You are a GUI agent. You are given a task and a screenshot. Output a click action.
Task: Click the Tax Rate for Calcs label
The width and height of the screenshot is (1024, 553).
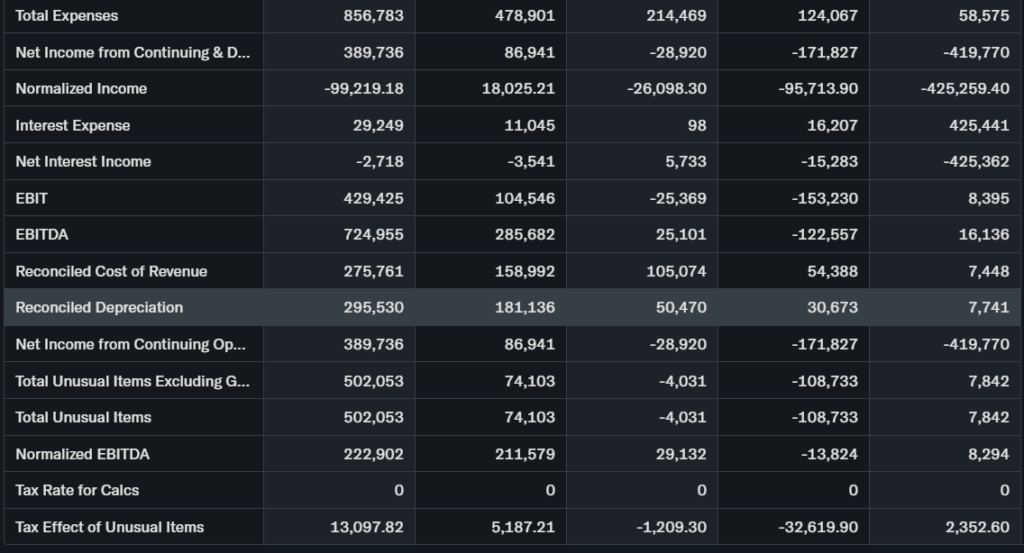tap(77, 490)
